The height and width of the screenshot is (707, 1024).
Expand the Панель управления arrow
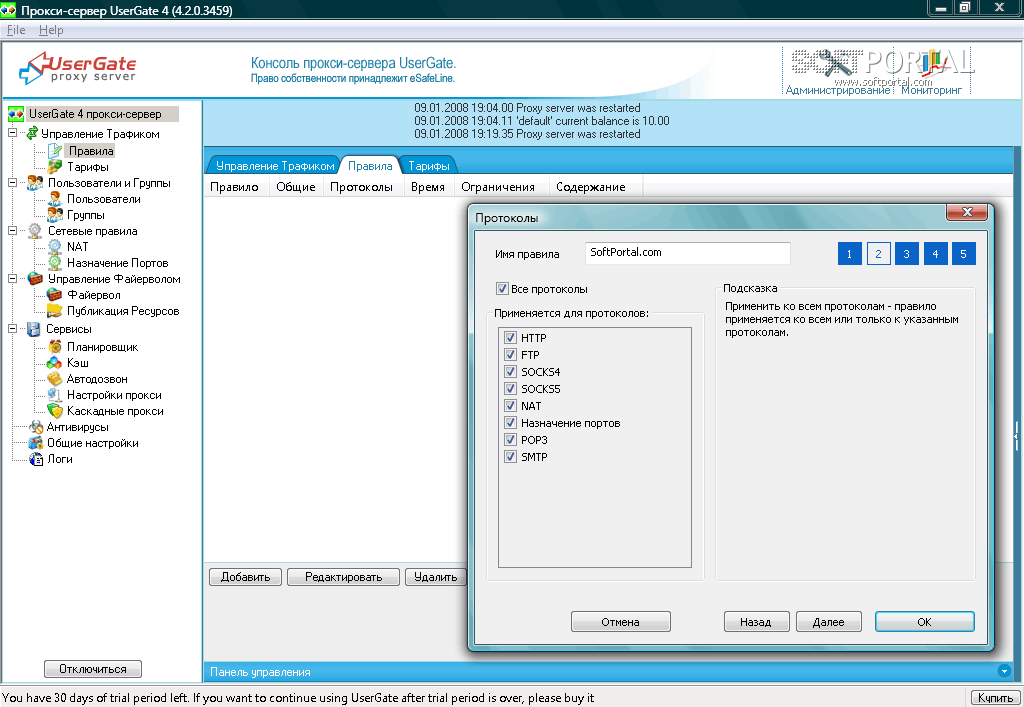(x=1004, y=671)
